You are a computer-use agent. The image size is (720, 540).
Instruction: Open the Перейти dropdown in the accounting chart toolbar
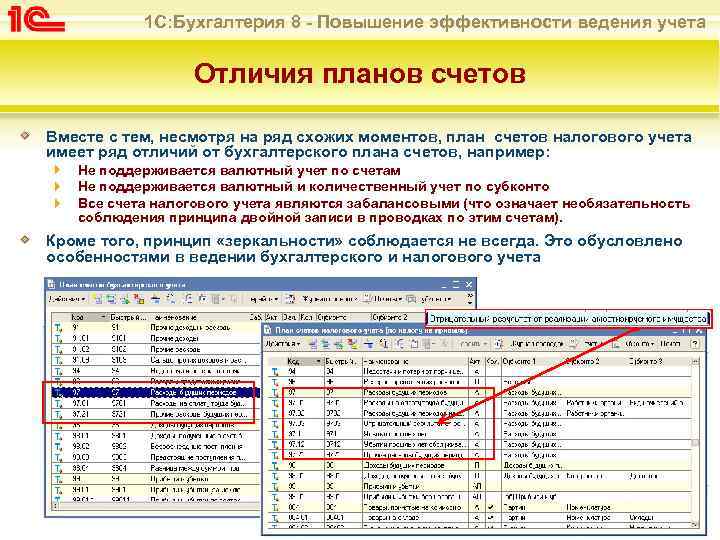coord(264,299)
